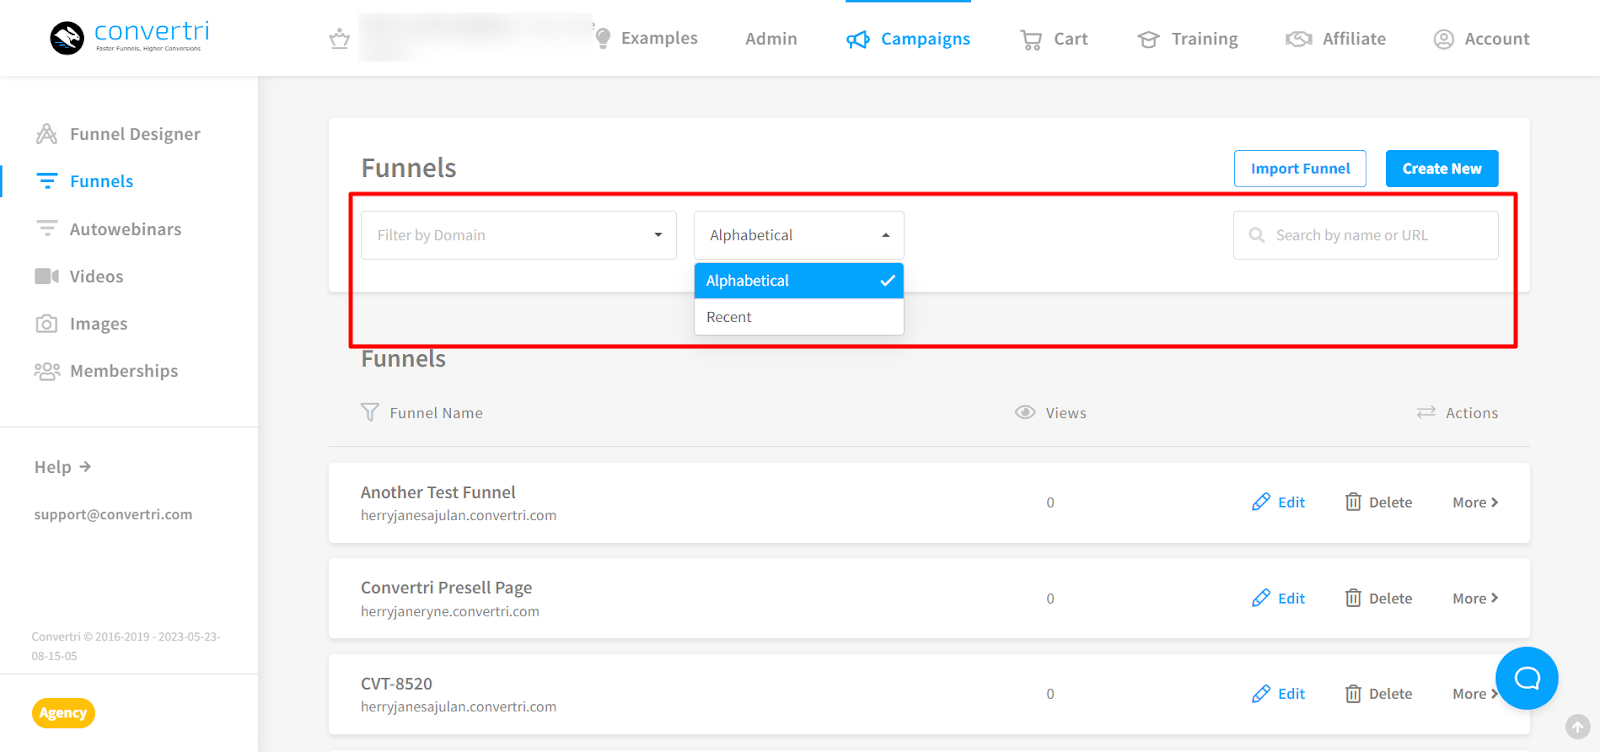Select Videos in sidebar
Viewport: 1600px width, 752px height.
(x=79, y=276)
